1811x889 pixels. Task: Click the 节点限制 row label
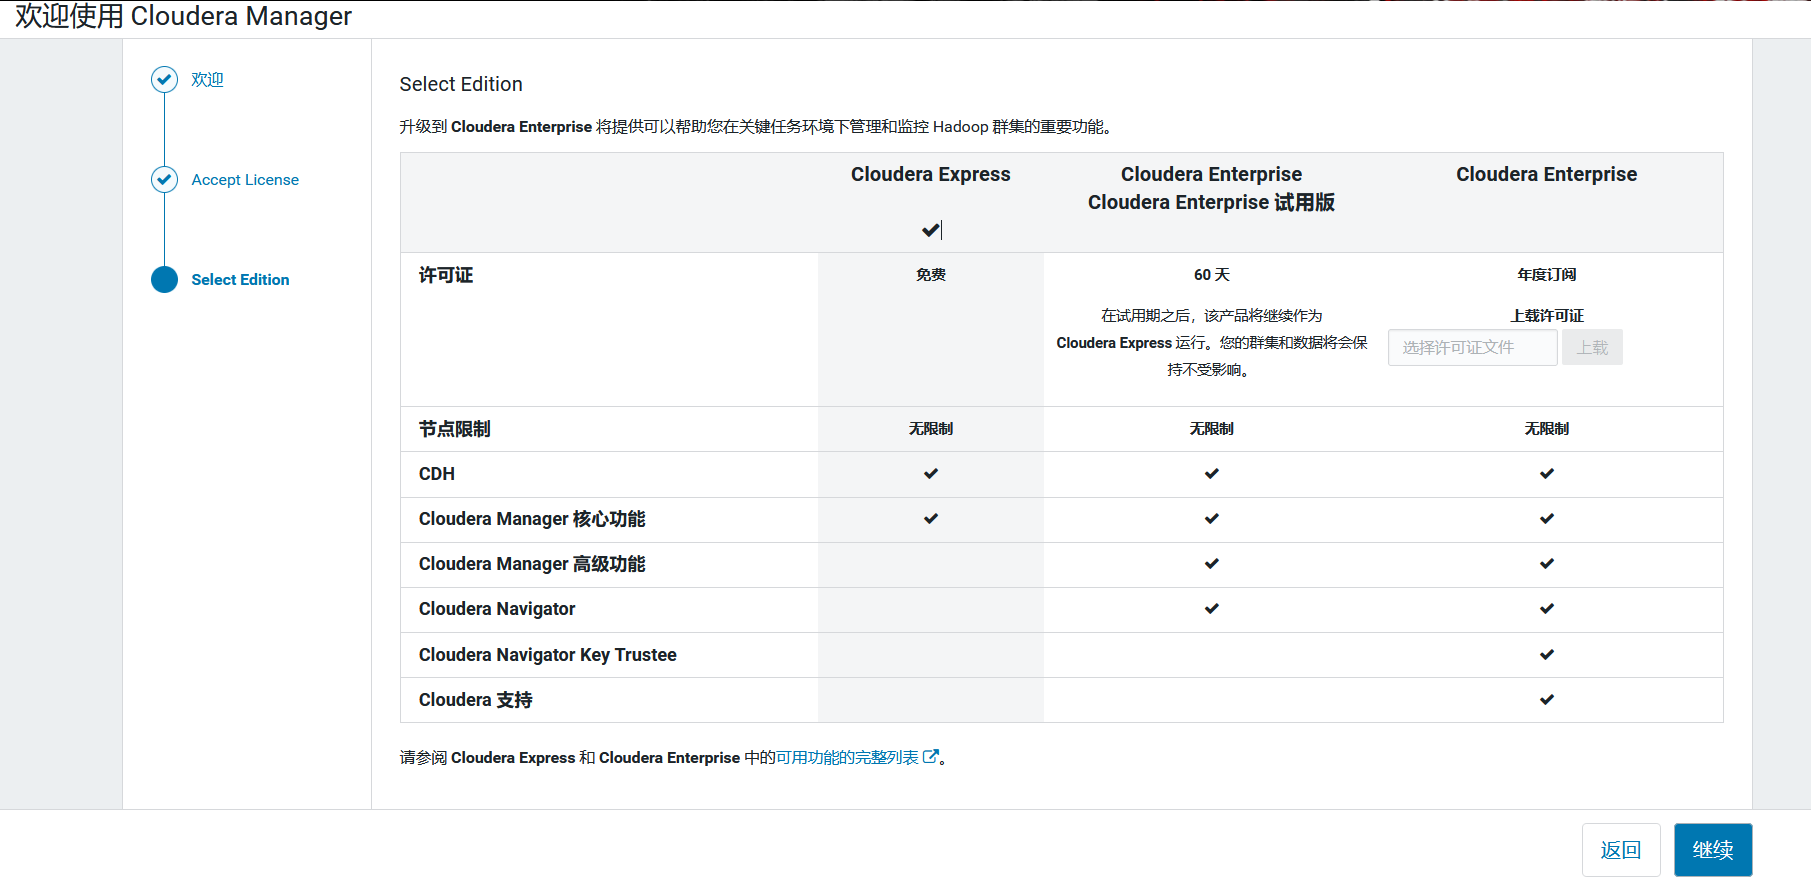(x=455, y=429)
